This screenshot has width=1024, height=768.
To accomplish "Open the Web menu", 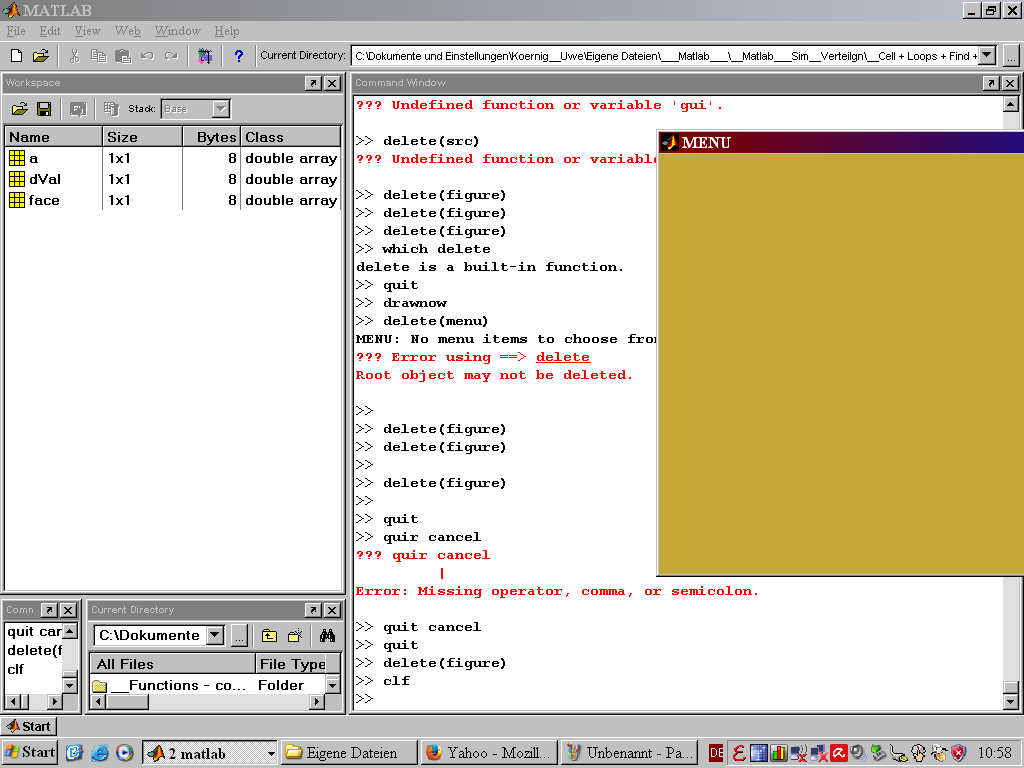I will (x=127, y=31).
